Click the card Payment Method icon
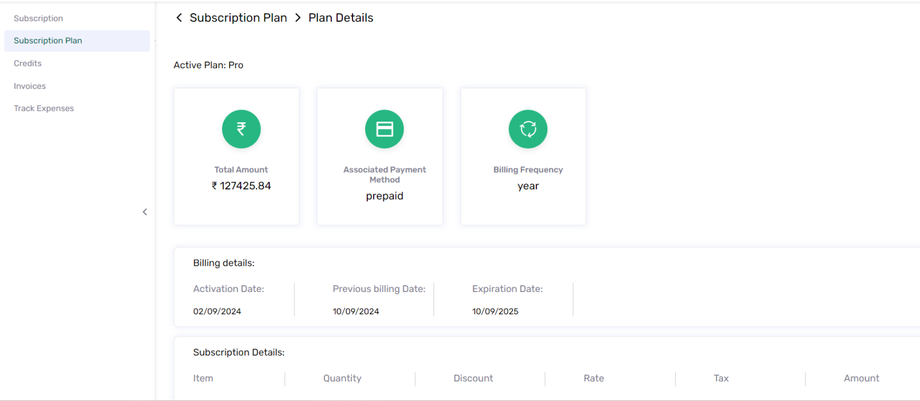The width and height of the screenshot is (920, 401). pos(384,129)
